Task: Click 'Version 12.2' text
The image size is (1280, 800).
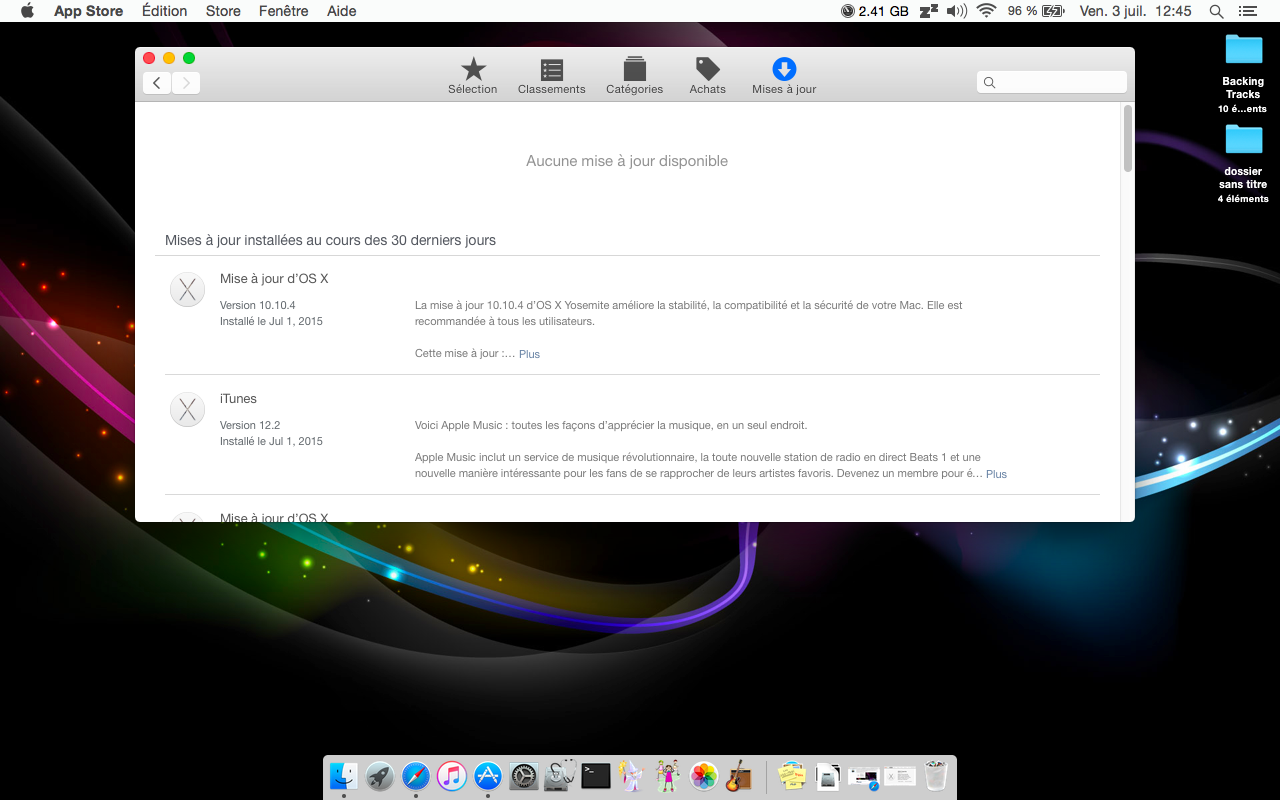Action: pos(250,425)
